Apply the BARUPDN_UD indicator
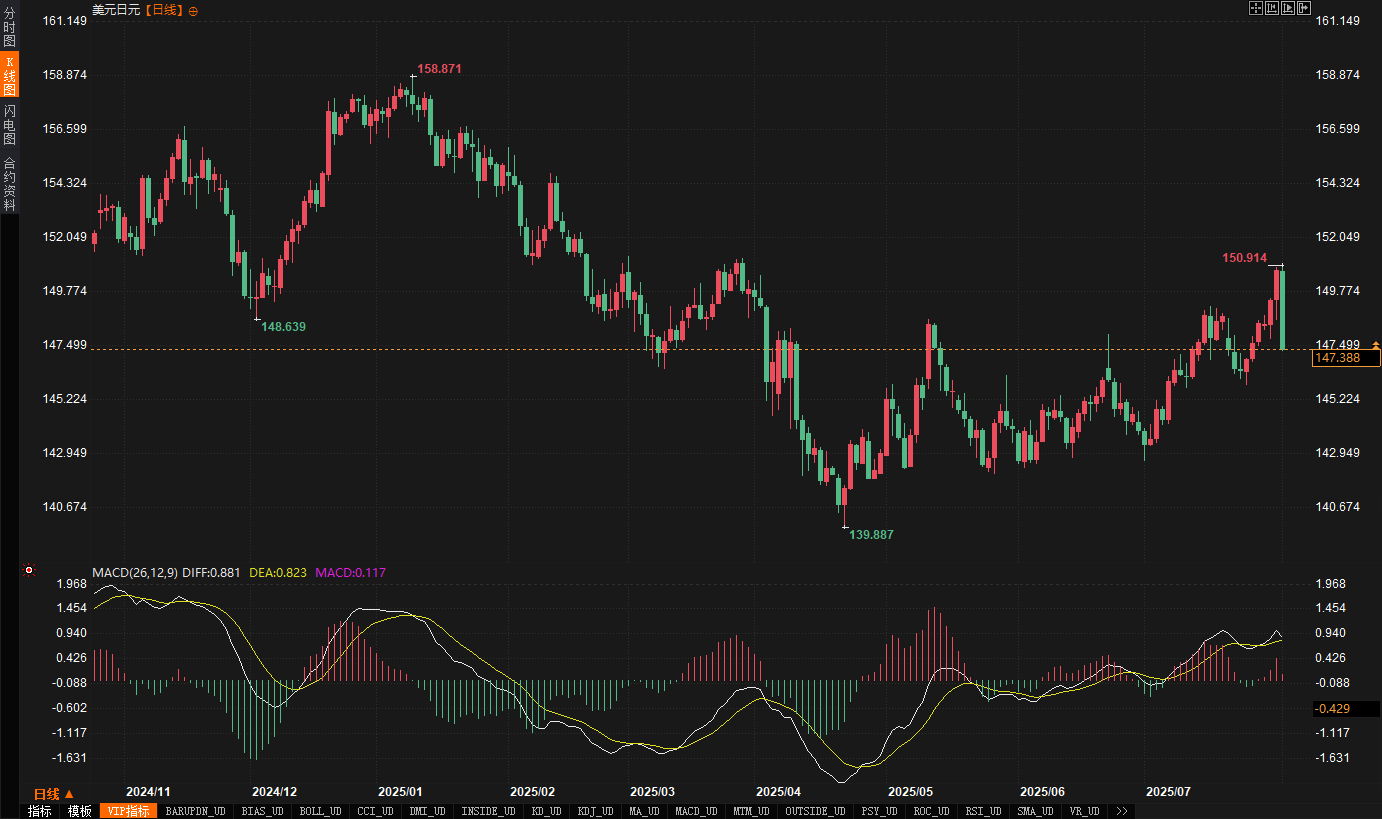This screenshot has width=1382, height=819. (x=196, y=811)
